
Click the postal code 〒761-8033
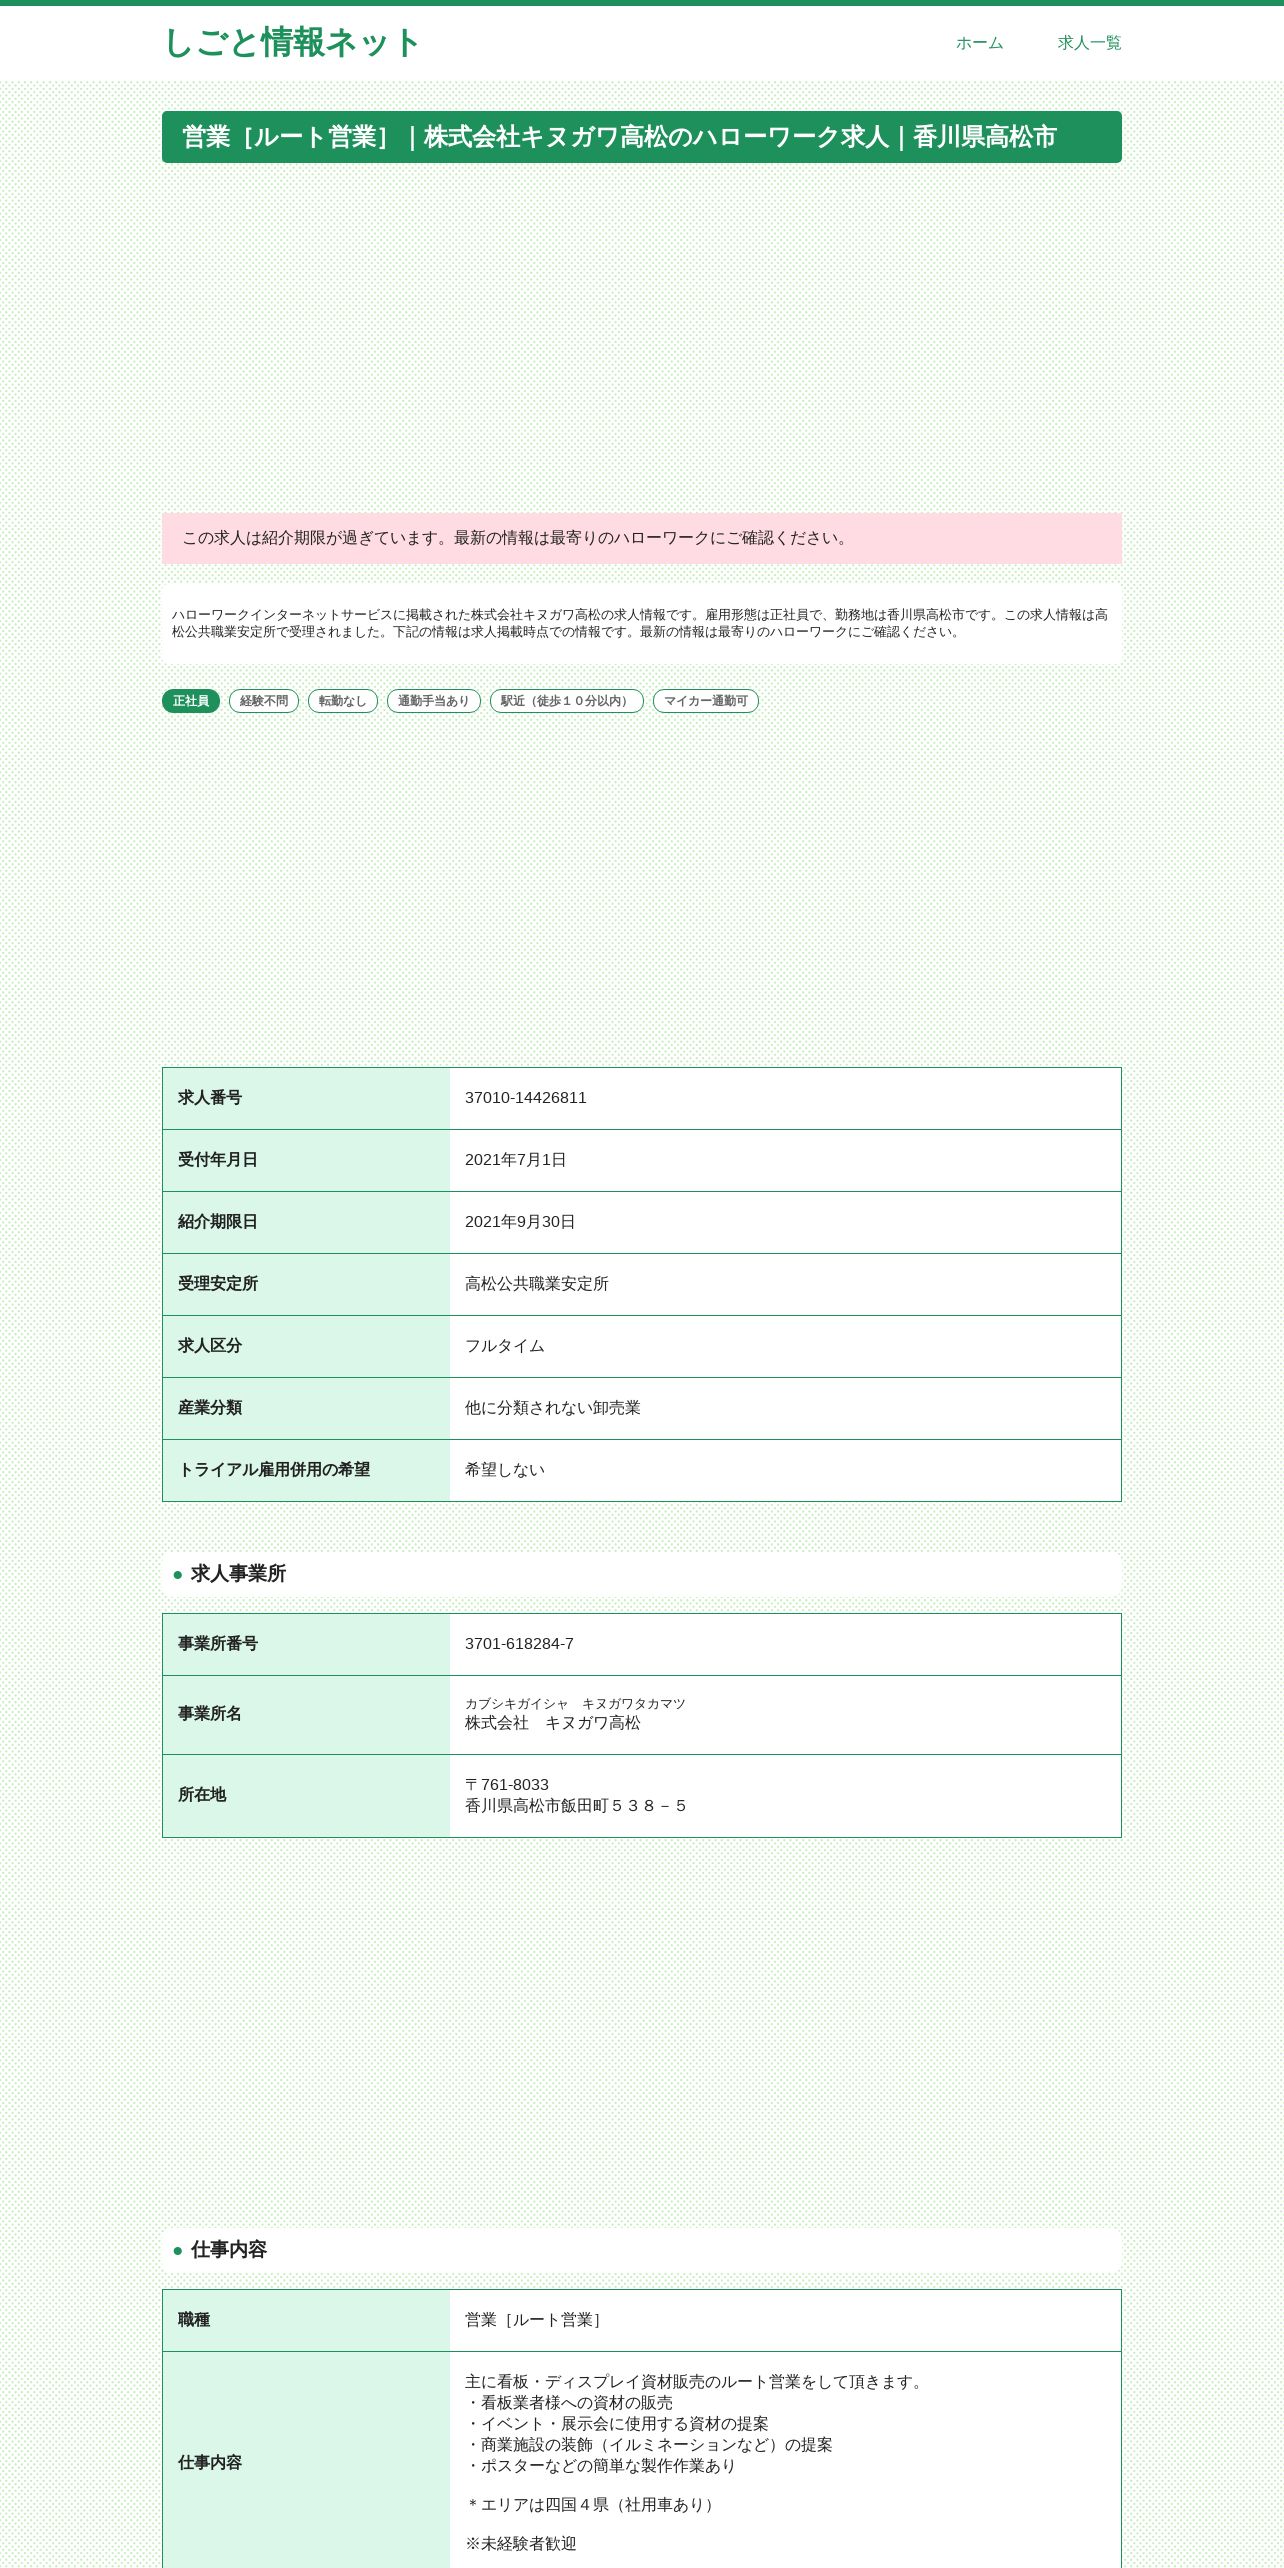pos(507,1785)
